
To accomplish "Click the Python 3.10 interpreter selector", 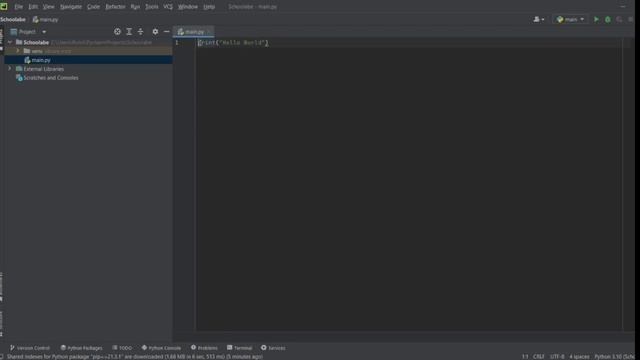I will [614, 356].
